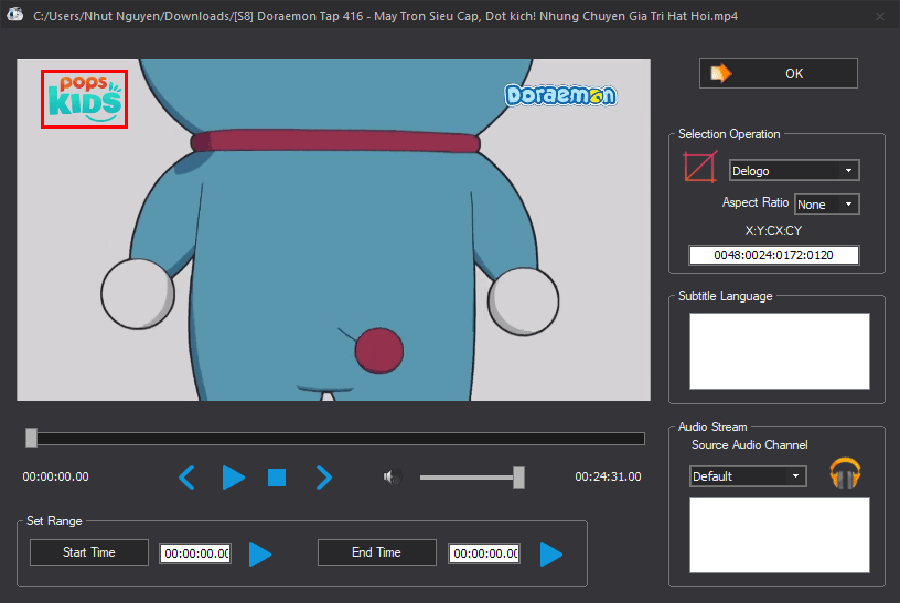Viewport: 900px width, 603px height.
Task: Mute audio with the speaker icon
Action: pyautogui.click(x=393, y=477)
